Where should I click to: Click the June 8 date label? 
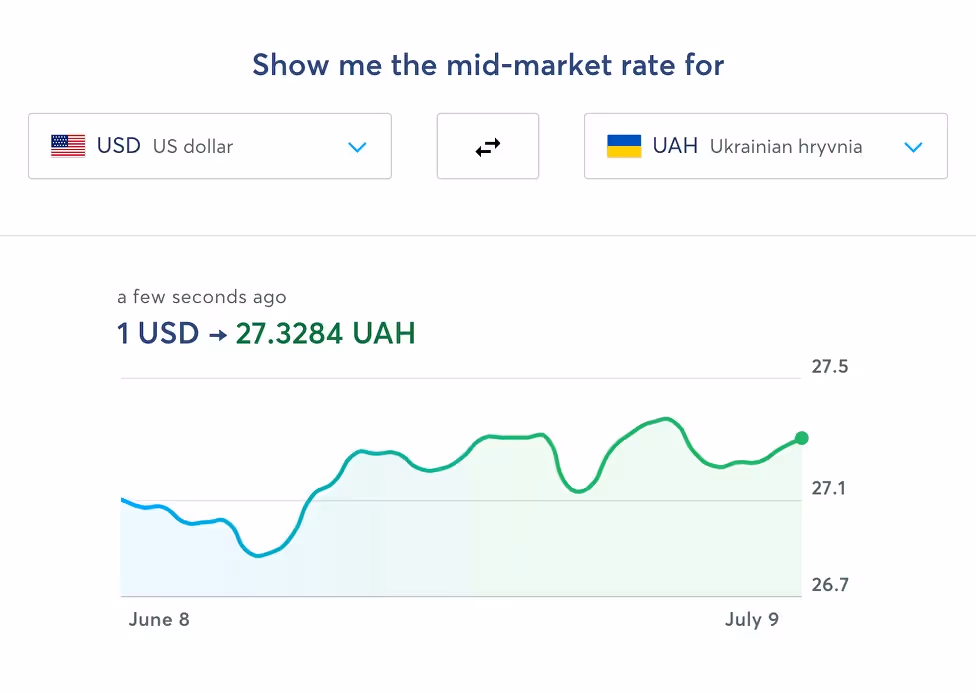tap(159, 620)
